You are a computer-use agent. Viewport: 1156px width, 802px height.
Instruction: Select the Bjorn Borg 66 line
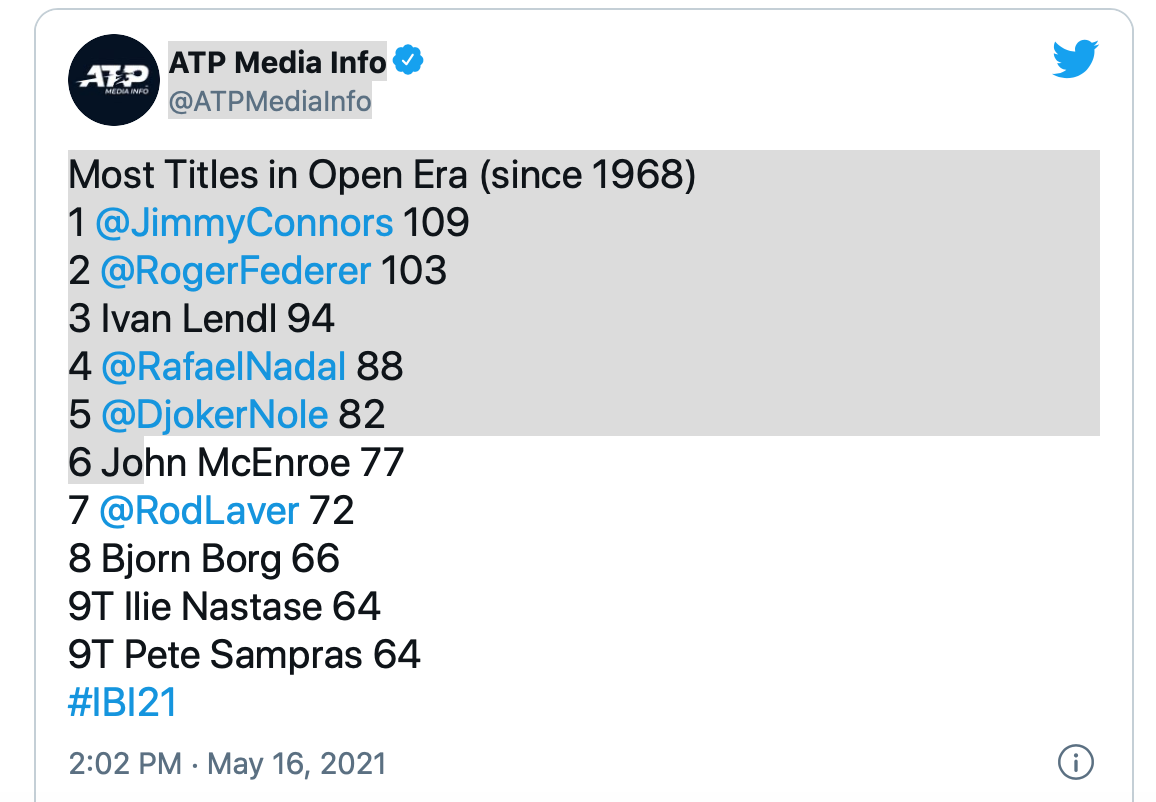tap(204, 558)
